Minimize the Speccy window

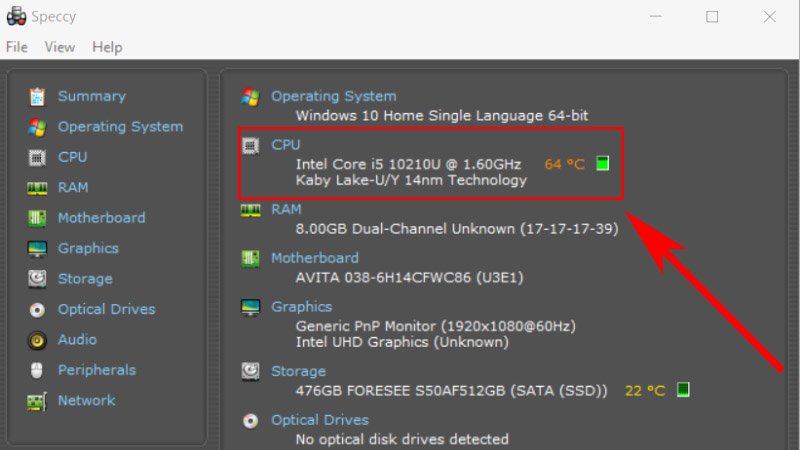[656, 16]
